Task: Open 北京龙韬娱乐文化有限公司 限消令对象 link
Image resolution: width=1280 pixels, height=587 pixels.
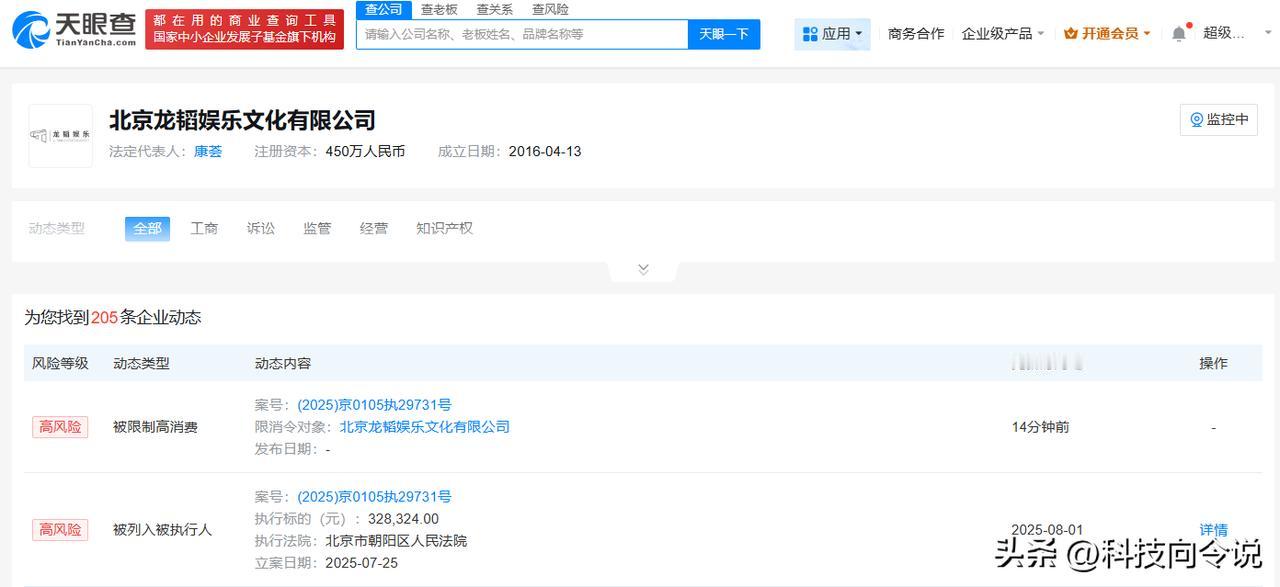Action: click(x=424, y=427)
